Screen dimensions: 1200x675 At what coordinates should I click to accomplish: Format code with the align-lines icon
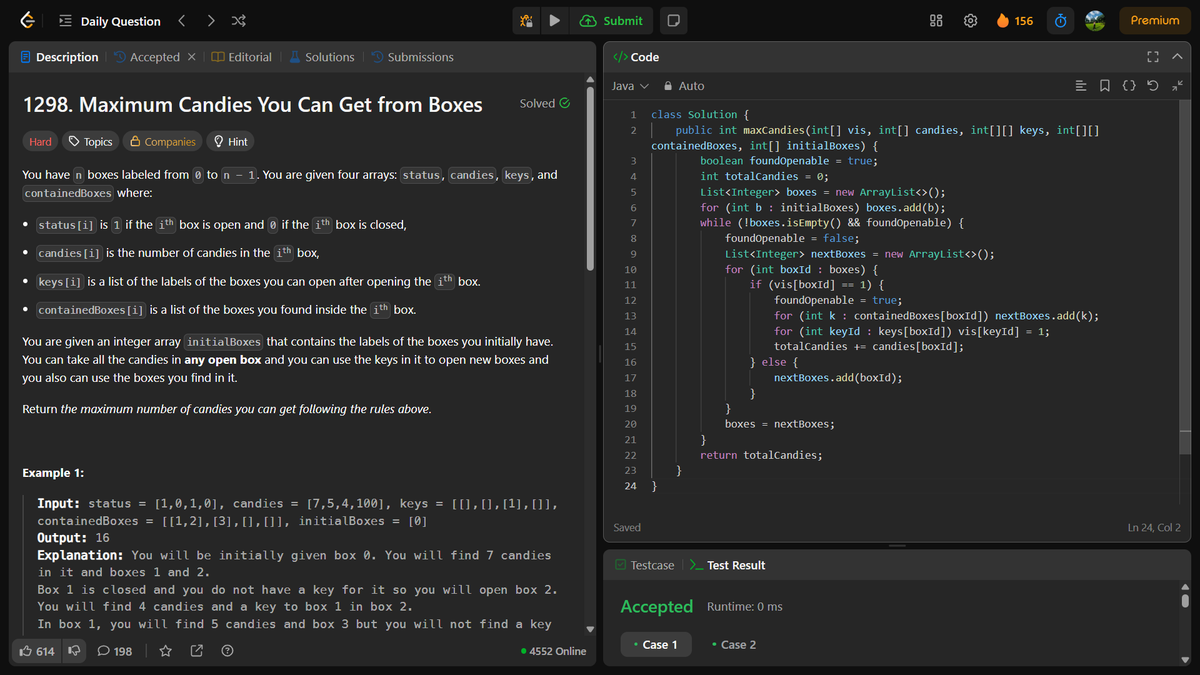(1082, 86)
